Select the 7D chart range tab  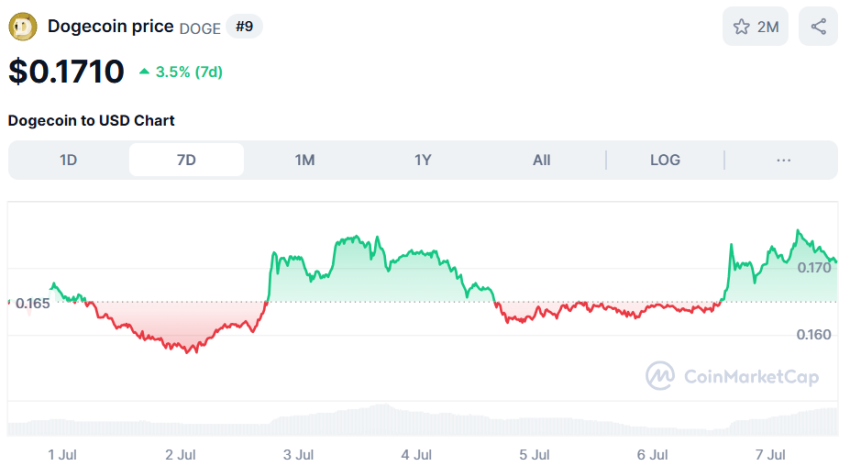[x=186, y=160]
